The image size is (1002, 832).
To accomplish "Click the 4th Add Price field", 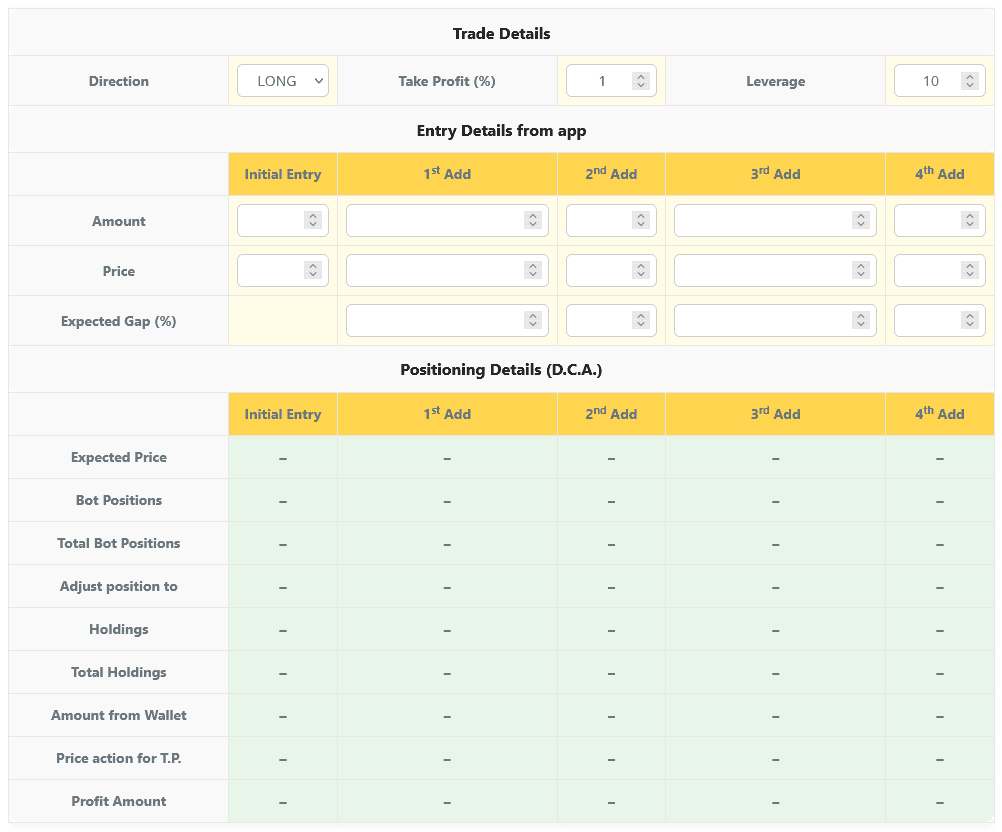I will pyautogui.click(x=939, y=270).
